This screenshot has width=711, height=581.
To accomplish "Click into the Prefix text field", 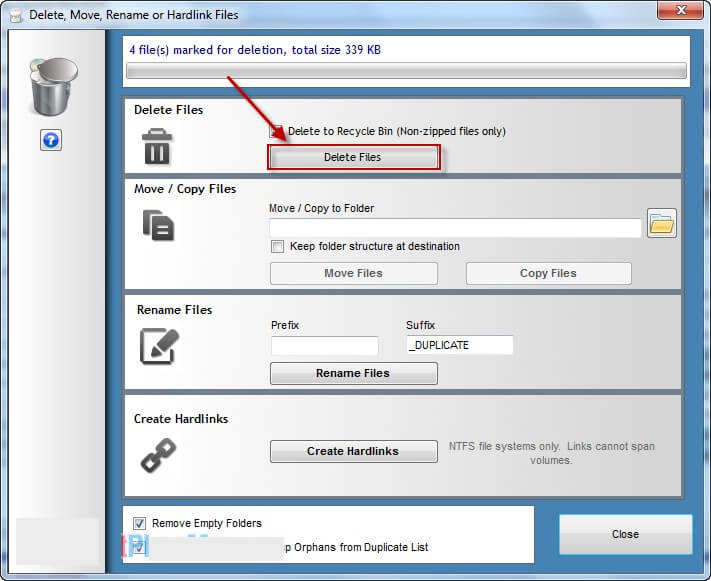I will (x=325, y=346).
